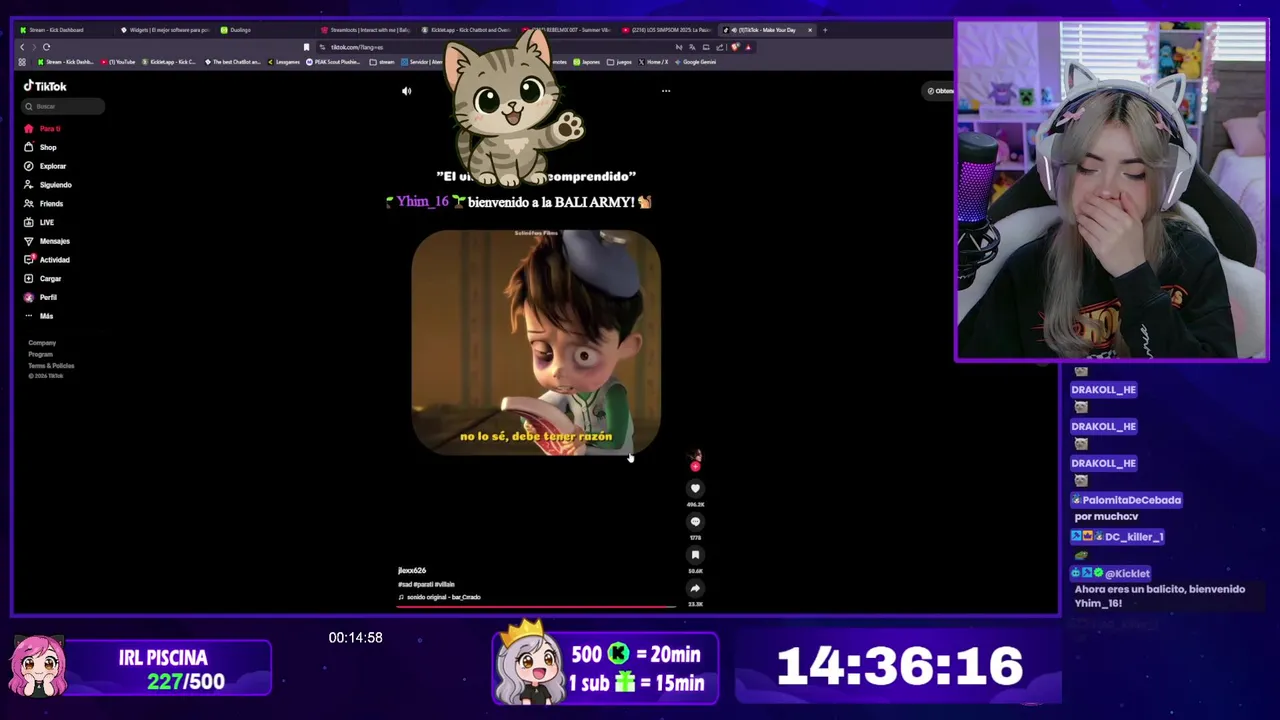Open the Para ti feed in sidebar

[43, 129]
